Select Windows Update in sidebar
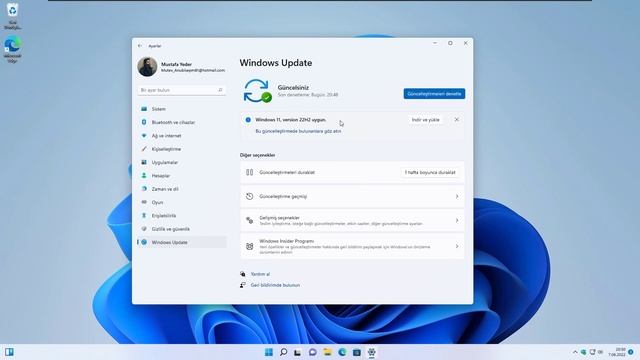 pos(182,242)
